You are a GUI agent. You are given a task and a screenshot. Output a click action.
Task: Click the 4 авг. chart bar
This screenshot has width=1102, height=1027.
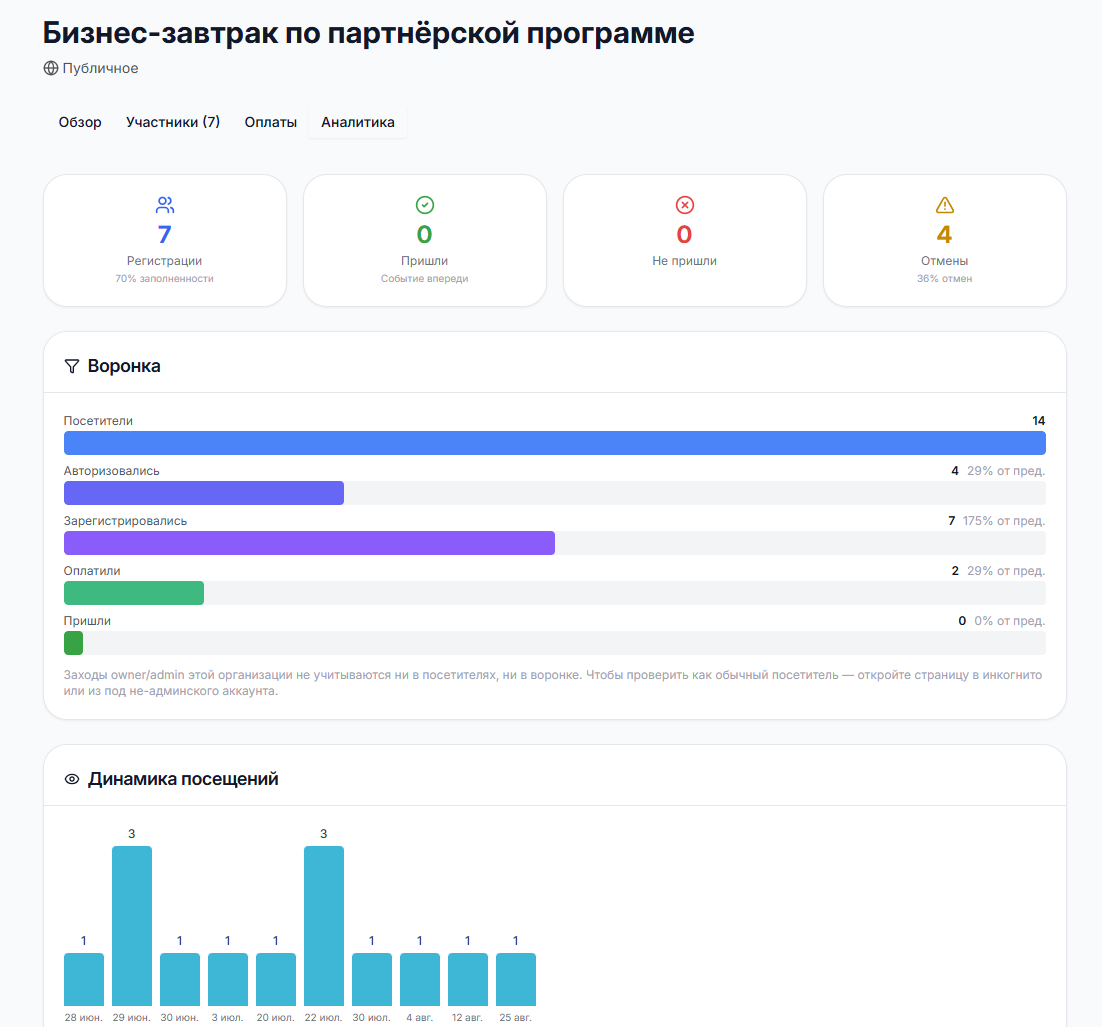click(420, 979)
